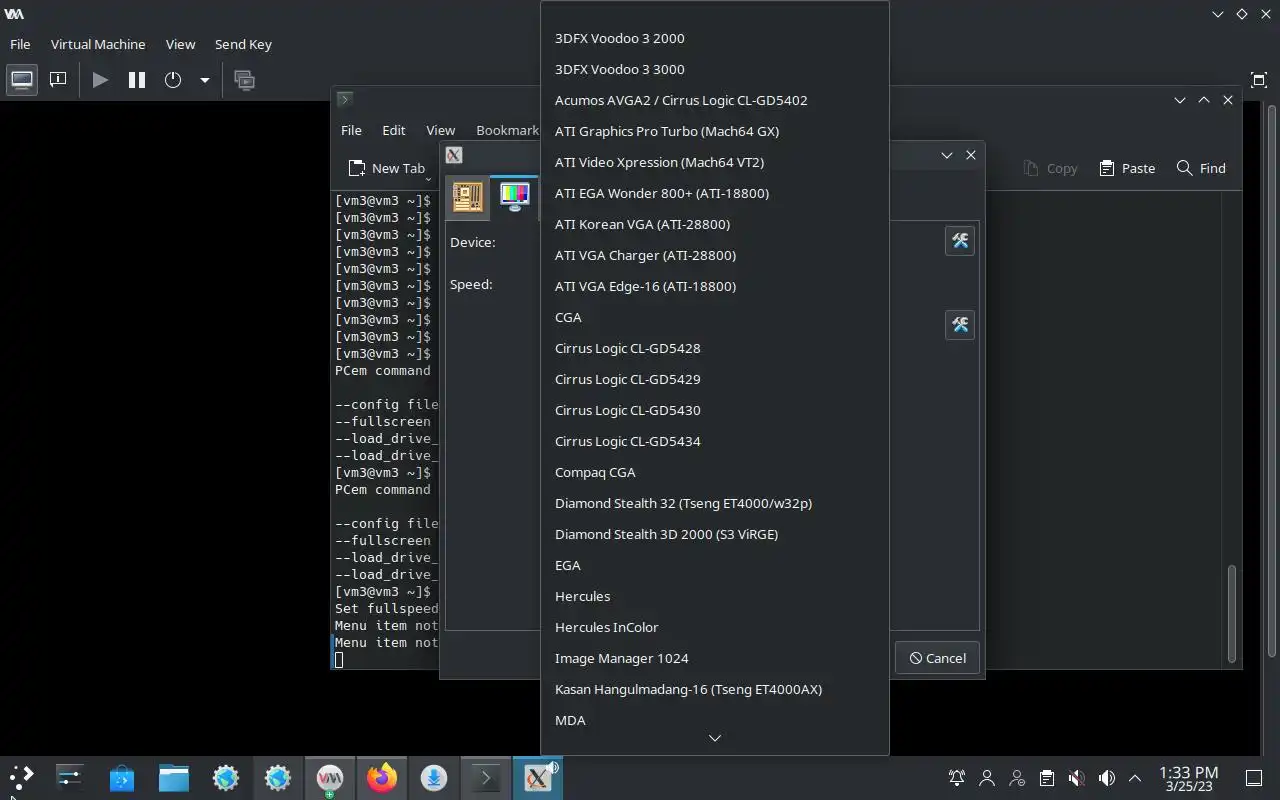Click the muted audio tray icon
The image size is (1280, 800).
(x=1076, y=778)
